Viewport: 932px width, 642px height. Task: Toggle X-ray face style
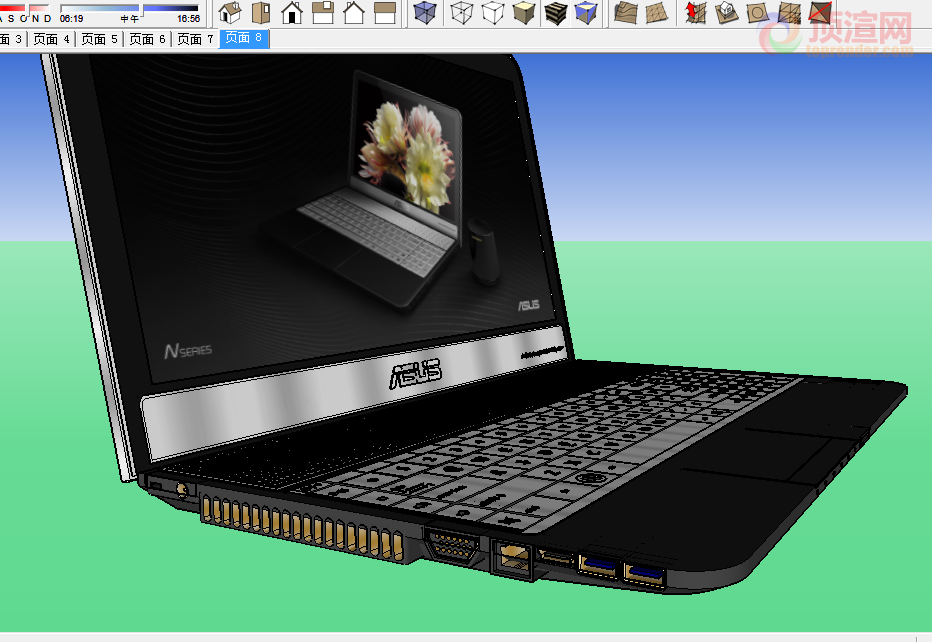[424, 12]
